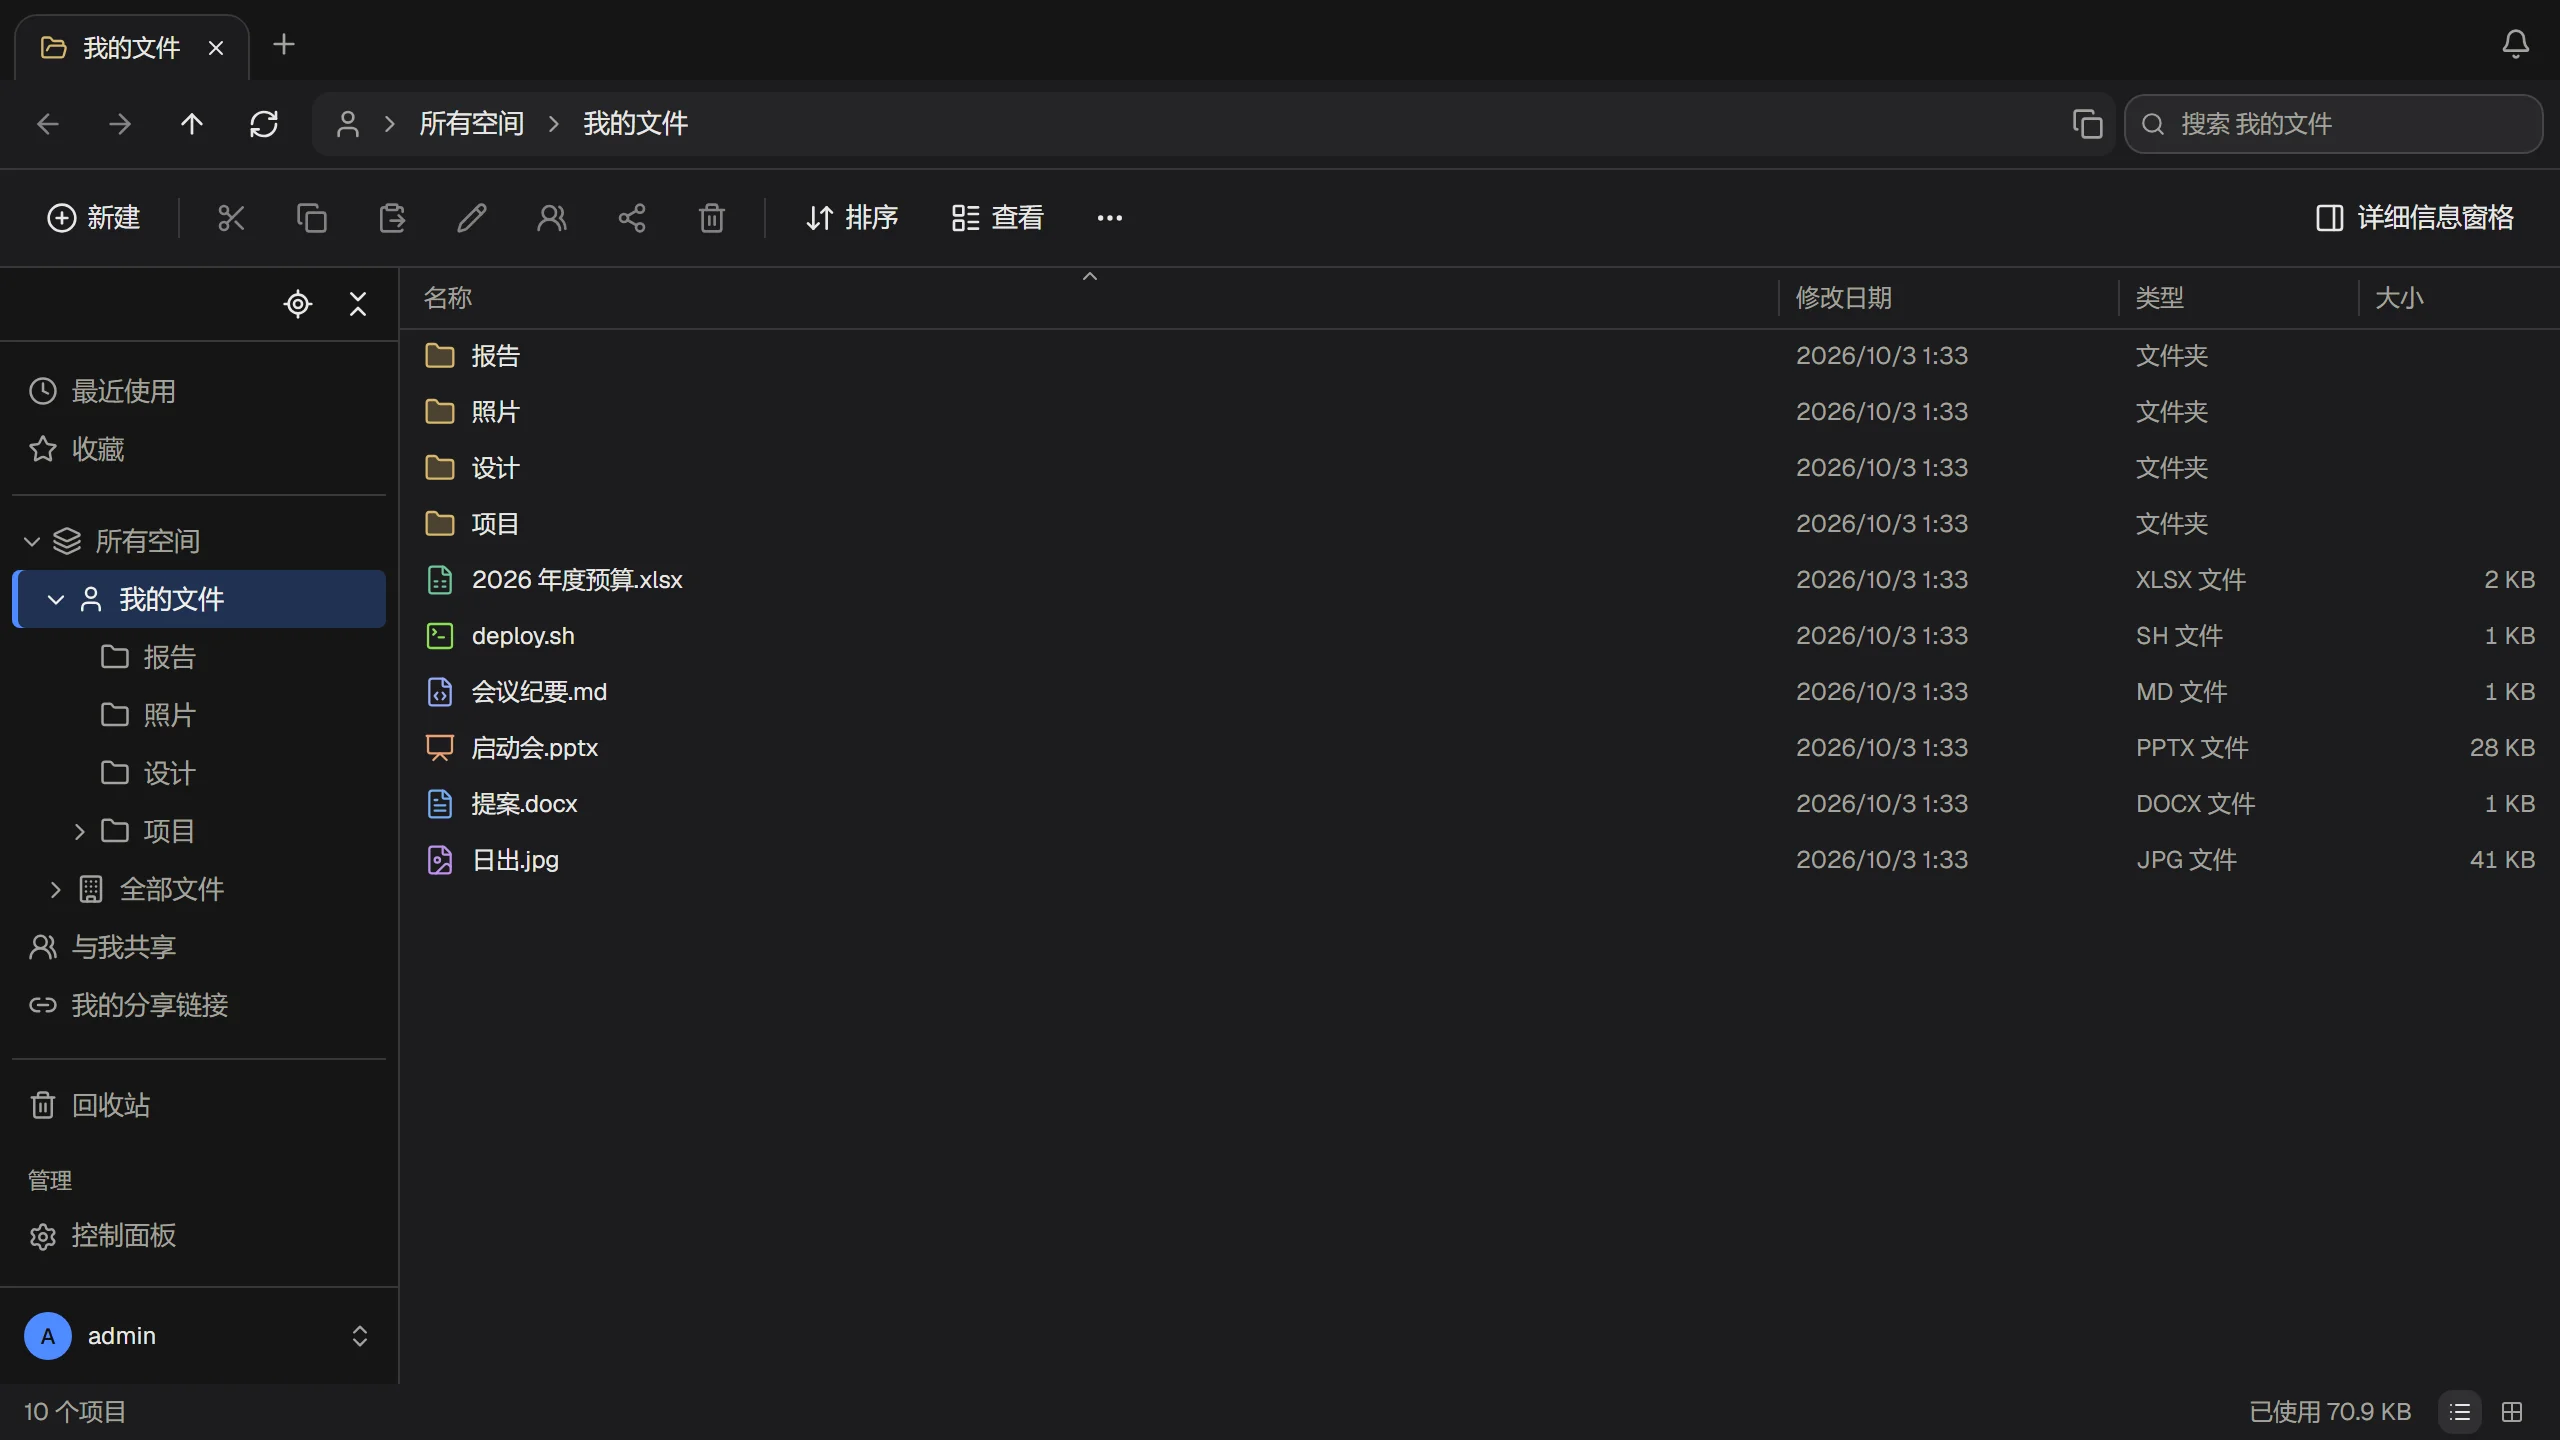The width and height of the screenshot is (2560, 1440).
Task: Select 设计 folder in sidebar tree
Action: click(199, 774)
